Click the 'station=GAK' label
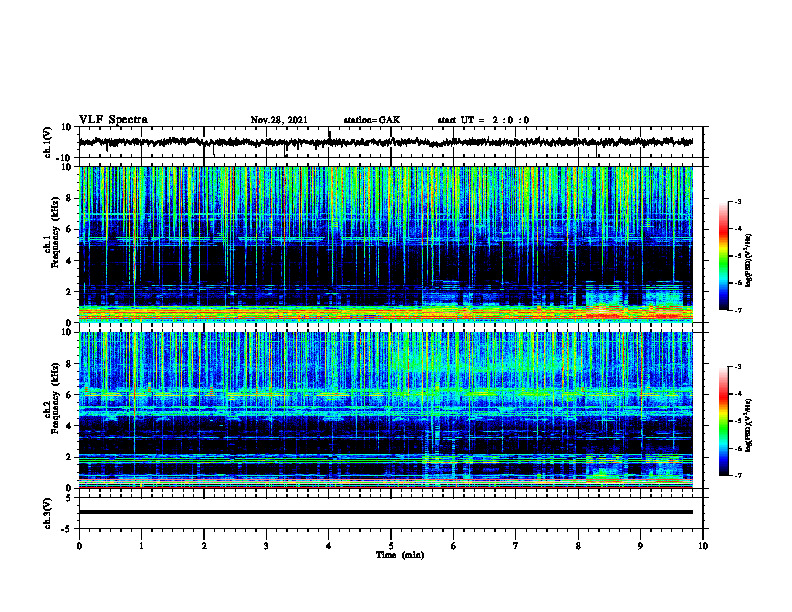The width and height of the screenshot is (792, 612). 372,120
